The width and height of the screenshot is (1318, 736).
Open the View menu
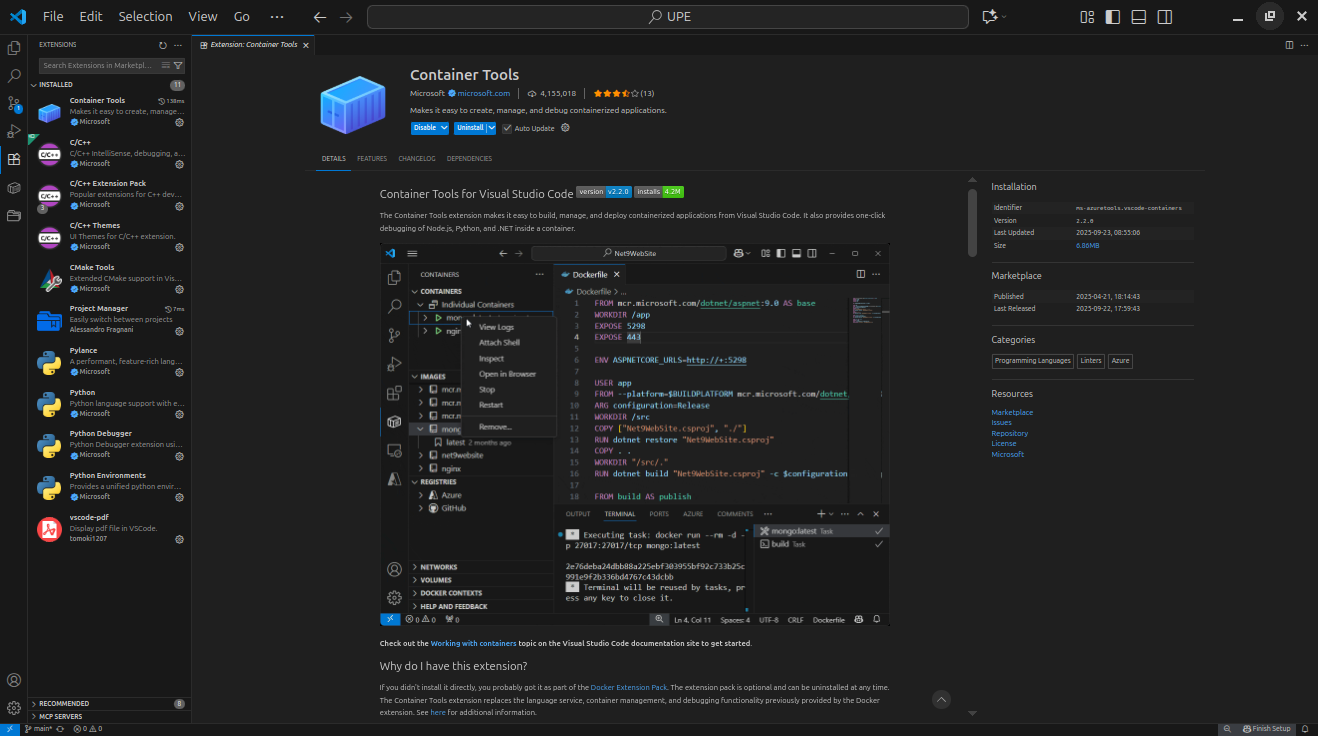pyautogui.click(x=202, y=16)
